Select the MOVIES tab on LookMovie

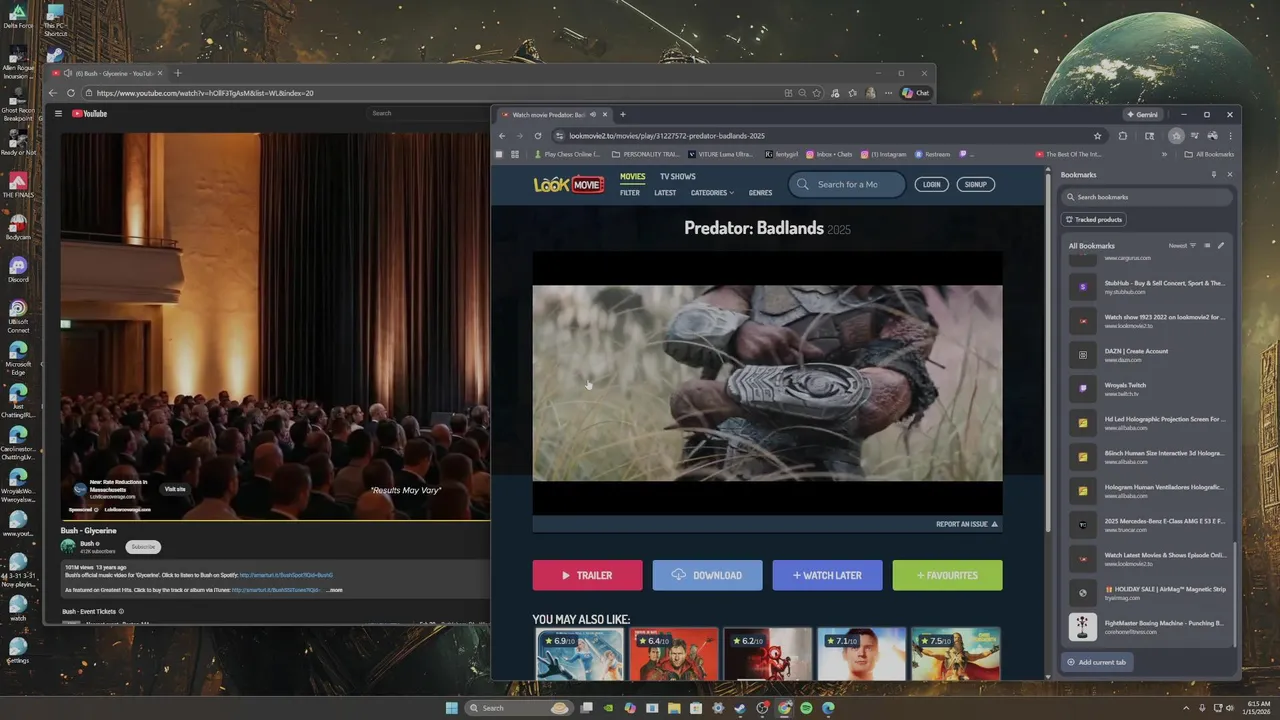[632, 177]
